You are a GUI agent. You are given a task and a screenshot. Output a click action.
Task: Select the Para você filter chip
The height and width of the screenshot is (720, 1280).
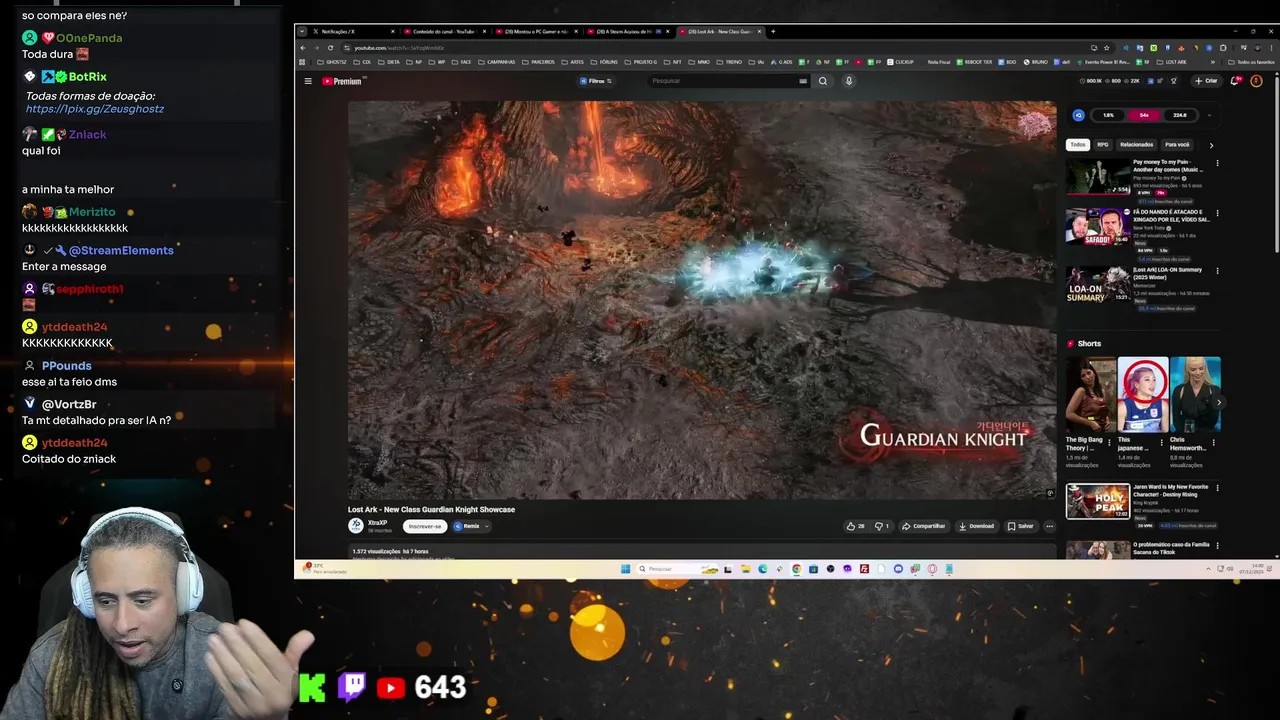pos(1177,145)
